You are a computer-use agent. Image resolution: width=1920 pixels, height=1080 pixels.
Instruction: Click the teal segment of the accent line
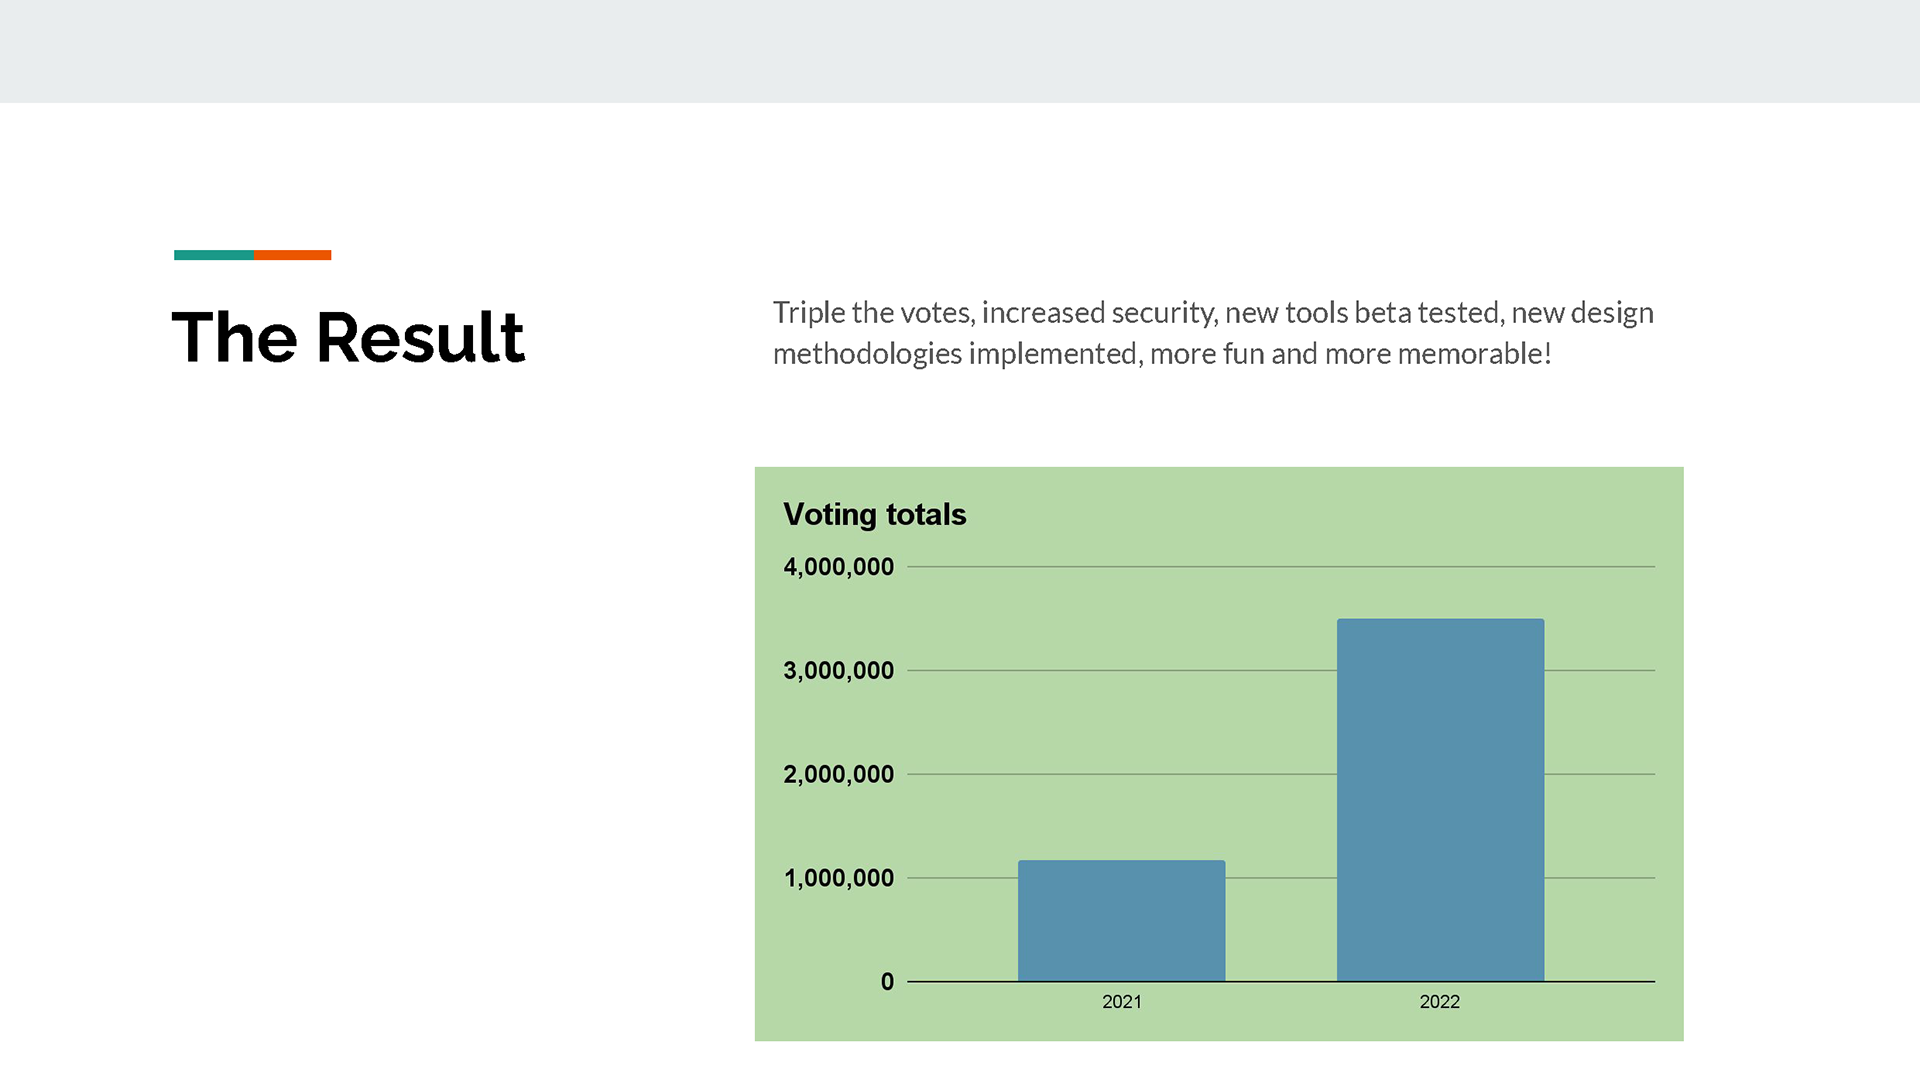(x=214, y=255)
